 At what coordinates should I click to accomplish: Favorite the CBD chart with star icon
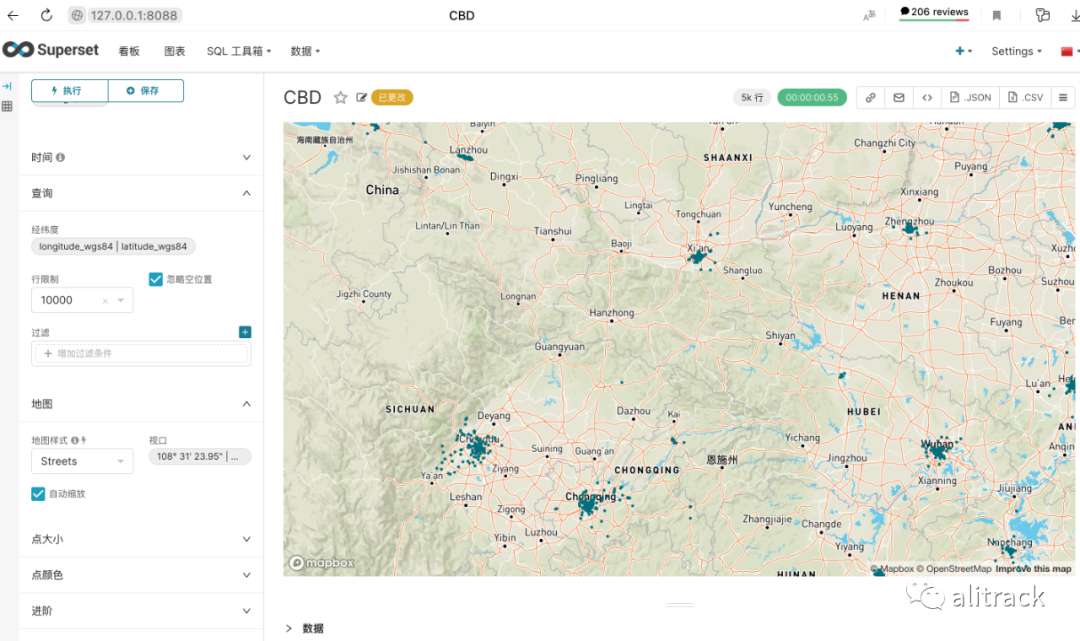point(340,98)
